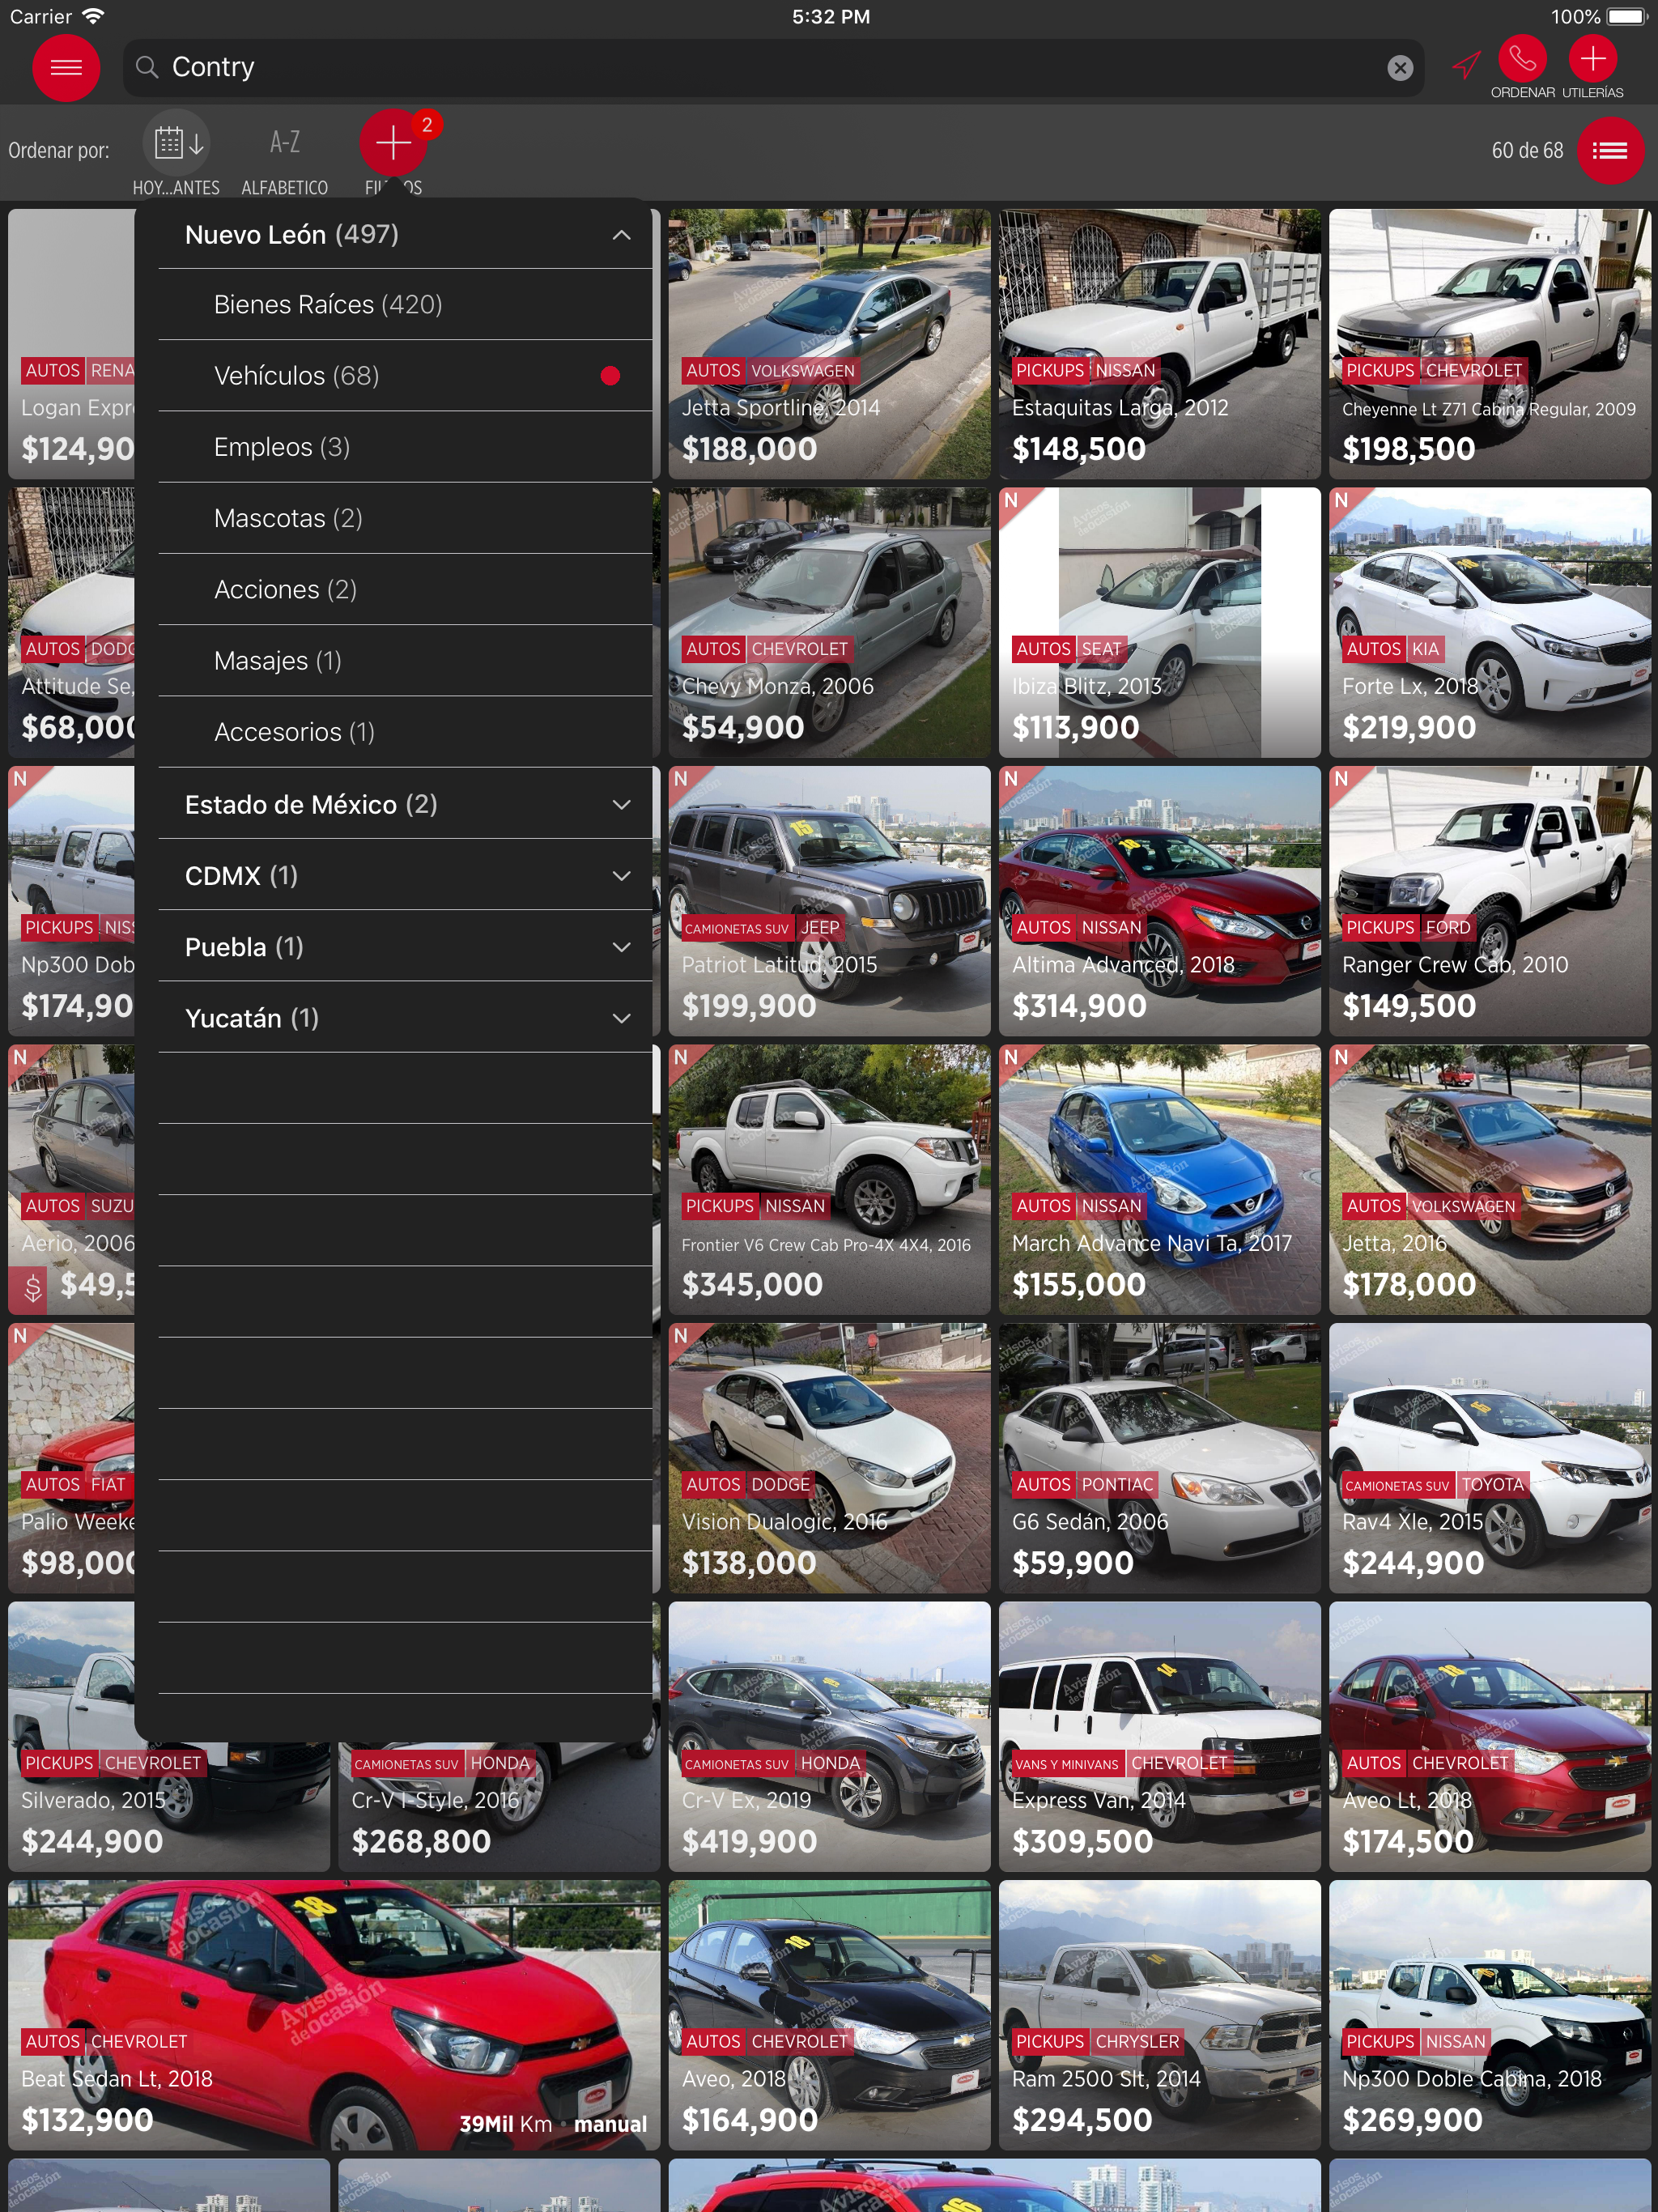
Task: Tap the 60 de 68 results counter
Action: [1527, 151]
